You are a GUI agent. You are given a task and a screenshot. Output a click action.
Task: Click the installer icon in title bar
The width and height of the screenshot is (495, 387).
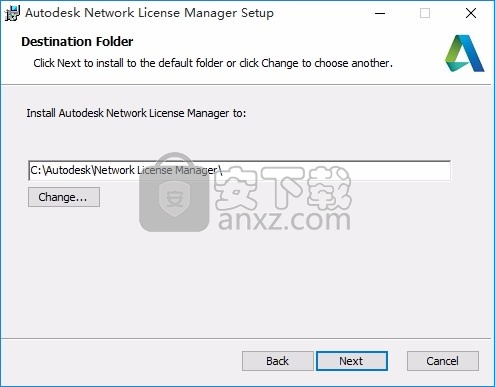(12, 13)
